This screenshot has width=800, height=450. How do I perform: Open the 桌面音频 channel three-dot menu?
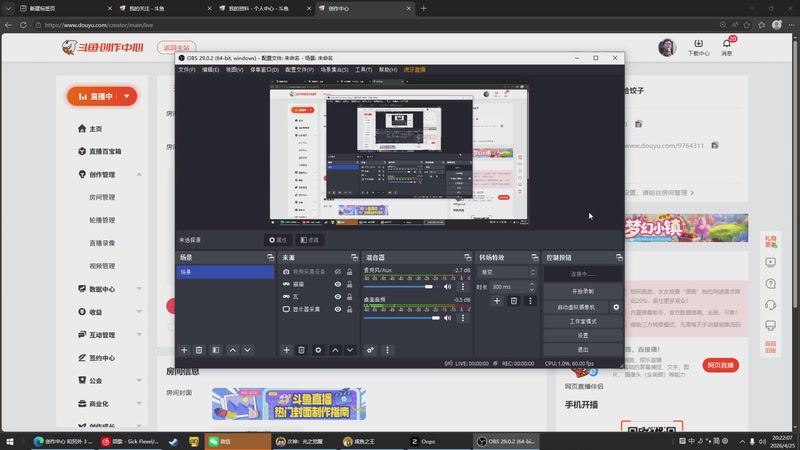coord(463,318)
